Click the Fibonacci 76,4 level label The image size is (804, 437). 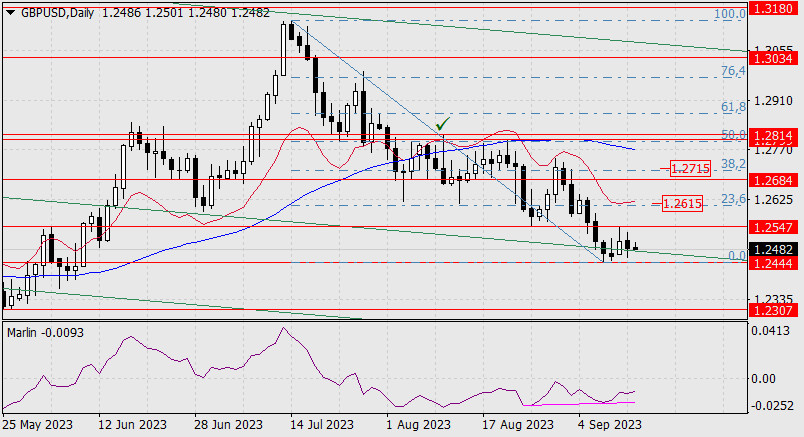(x=733, y=71)
